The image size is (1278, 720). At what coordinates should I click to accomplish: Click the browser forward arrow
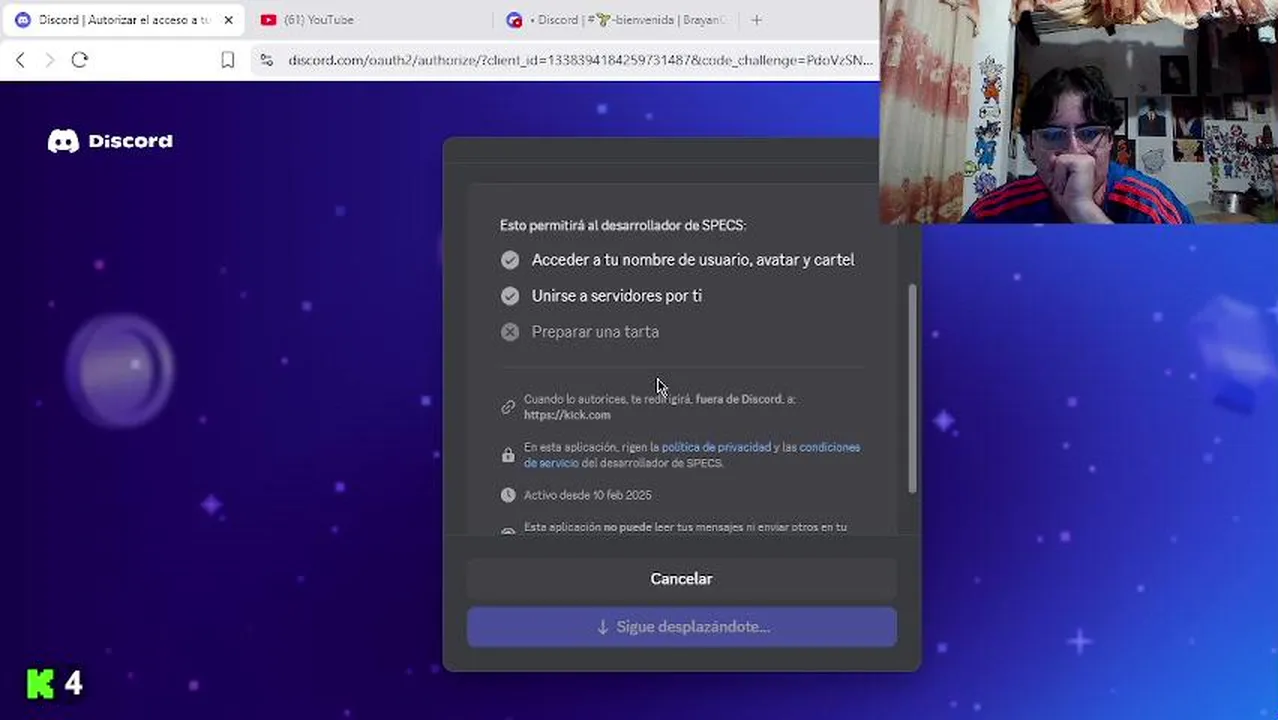(49, 60)
